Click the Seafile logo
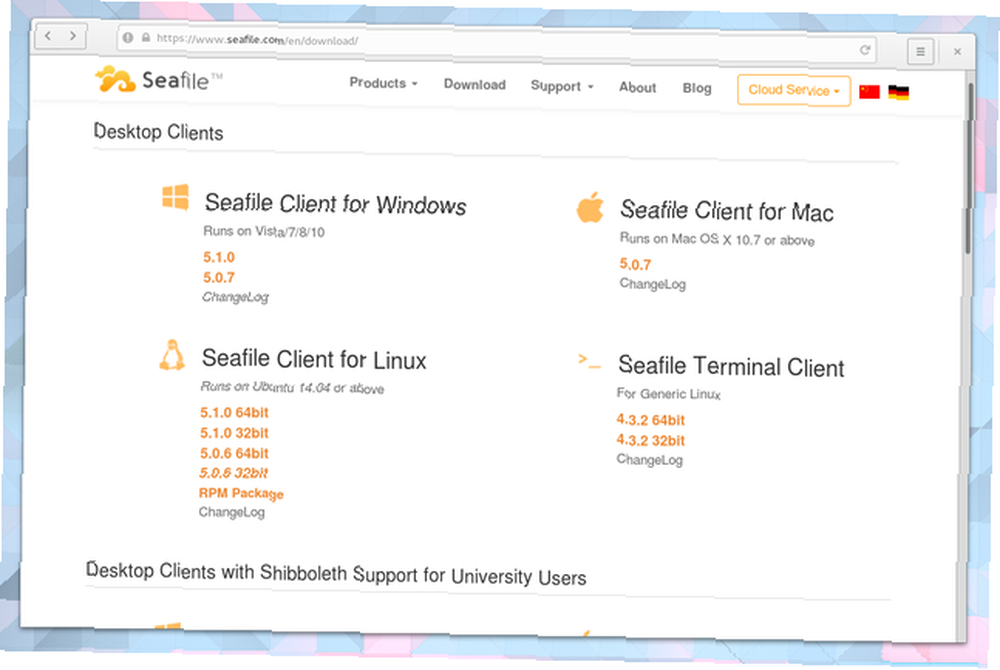Viewport: 1000px width, 670px height. click(158, 80)
